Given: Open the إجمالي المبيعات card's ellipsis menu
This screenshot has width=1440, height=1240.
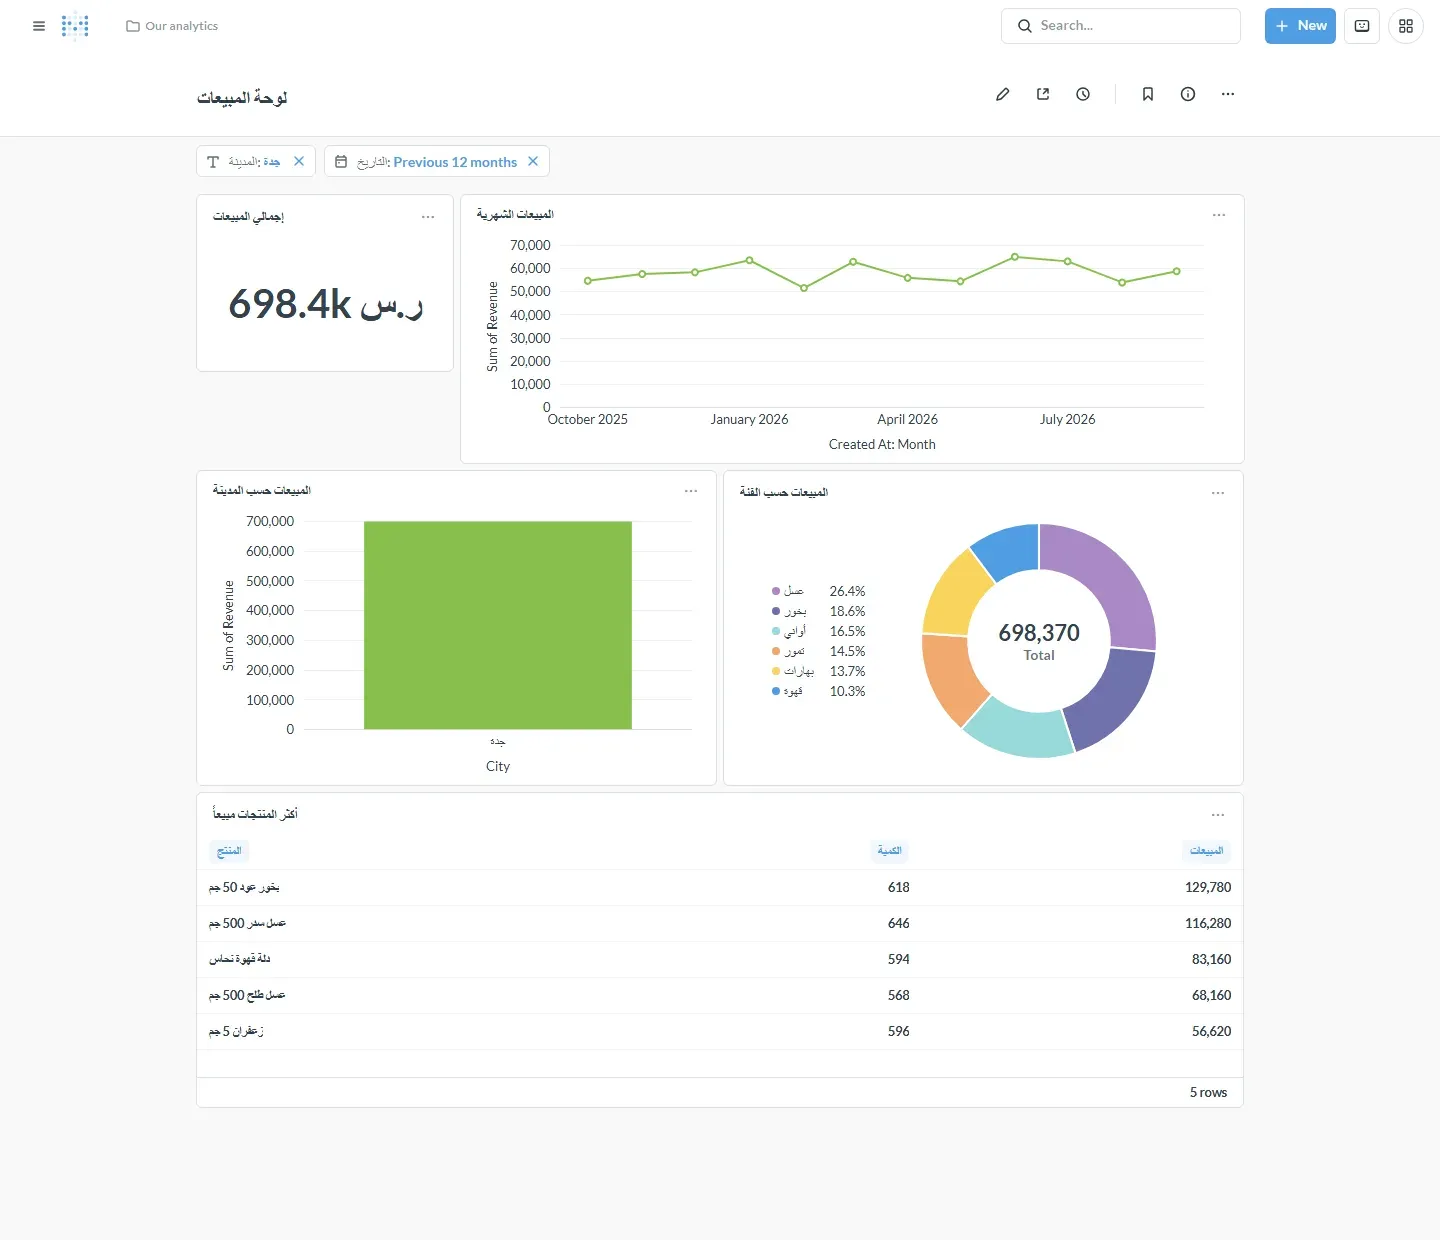Looking at the screenshot, I should click(428, 217).
